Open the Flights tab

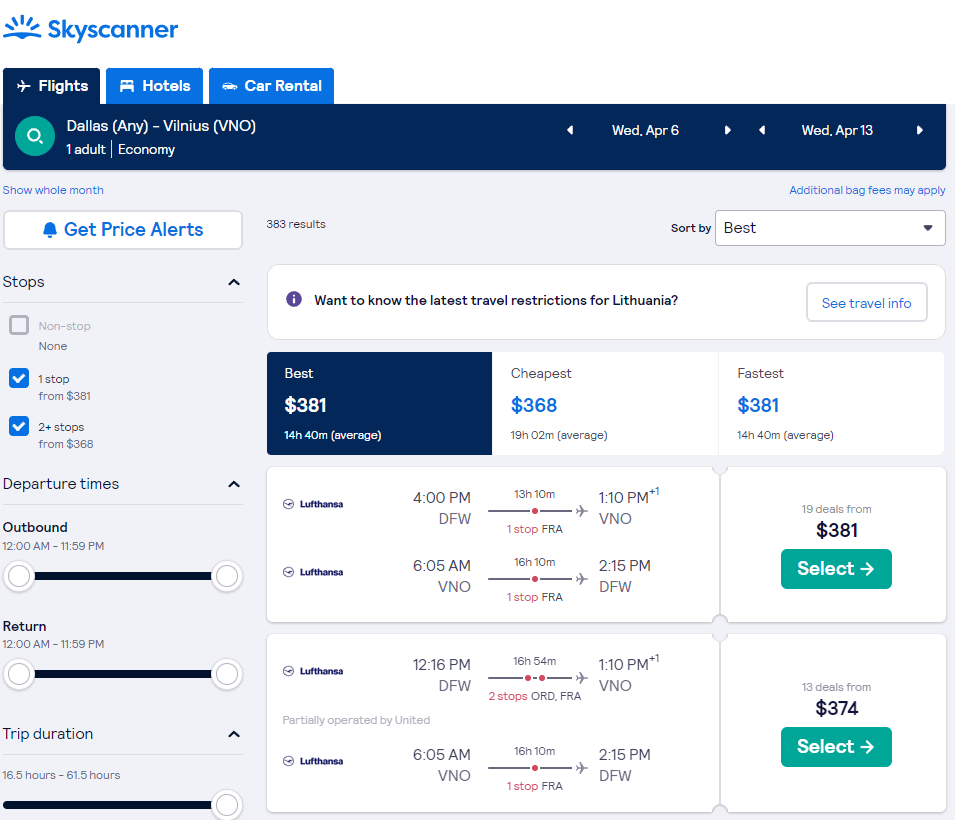(x=52, y=86)
